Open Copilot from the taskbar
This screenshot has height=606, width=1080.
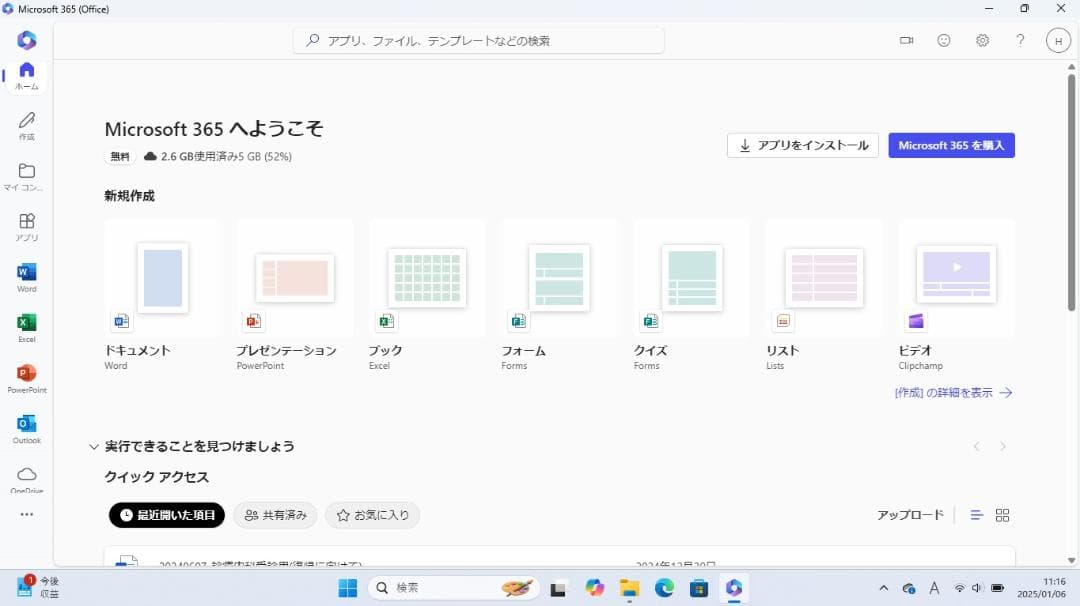pos(594,588)
